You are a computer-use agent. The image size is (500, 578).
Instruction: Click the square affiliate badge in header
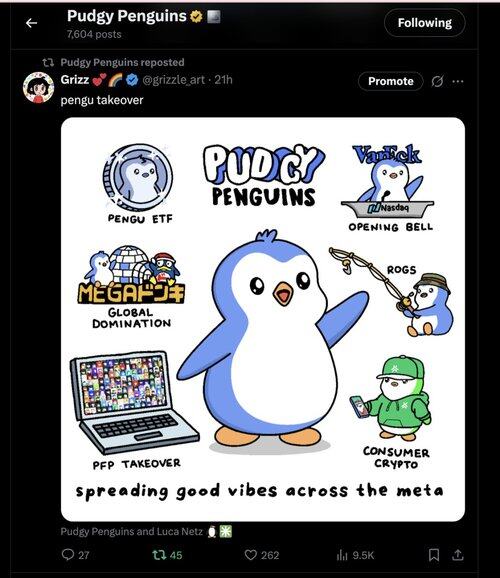[x=213, y=17]
